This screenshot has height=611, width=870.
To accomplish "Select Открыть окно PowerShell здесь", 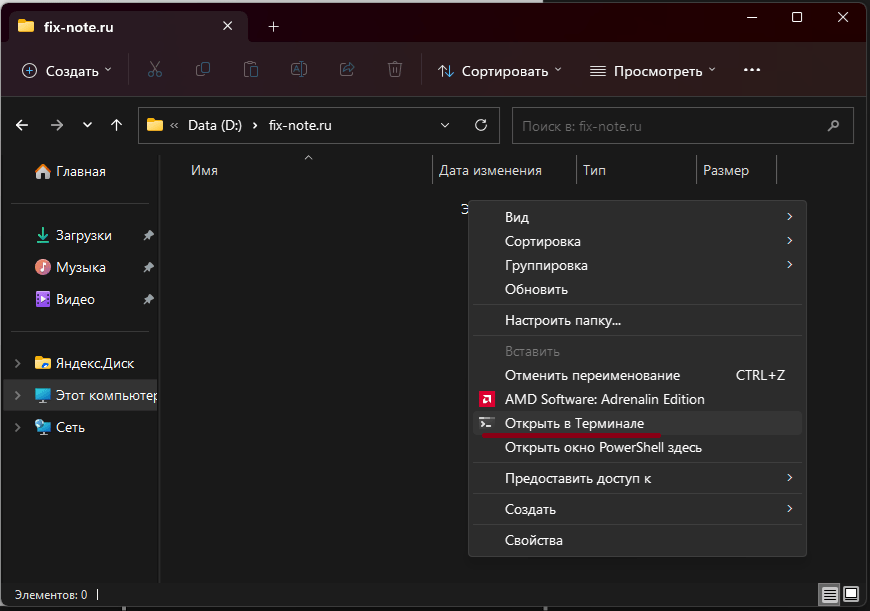I will [x=637, y=447].
